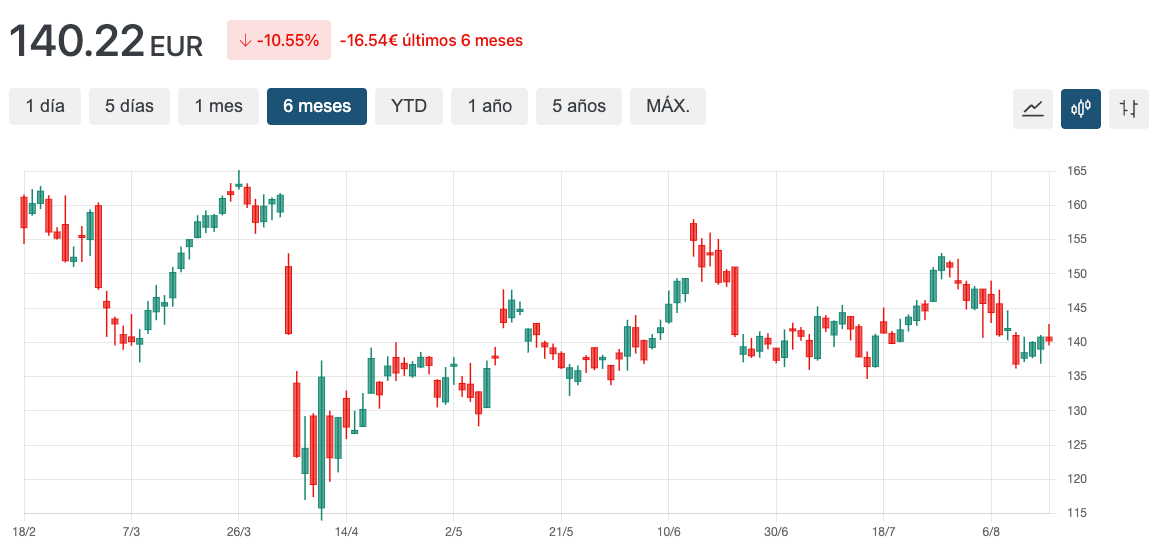Screen dimensions: 1160x554
Task: Click the 140.22 EUR price
Action: coord(106,42)
